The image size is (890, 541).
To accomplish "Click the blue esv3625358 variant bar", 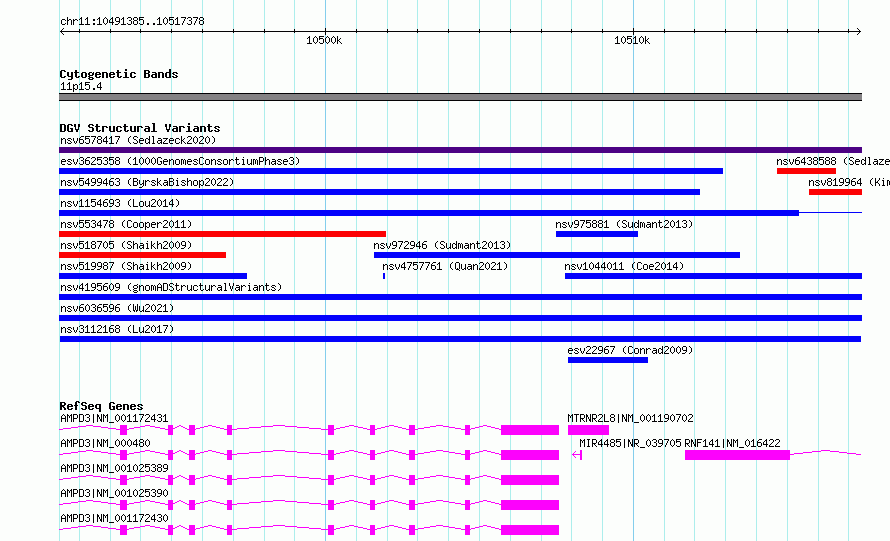I will click(391, 171).
